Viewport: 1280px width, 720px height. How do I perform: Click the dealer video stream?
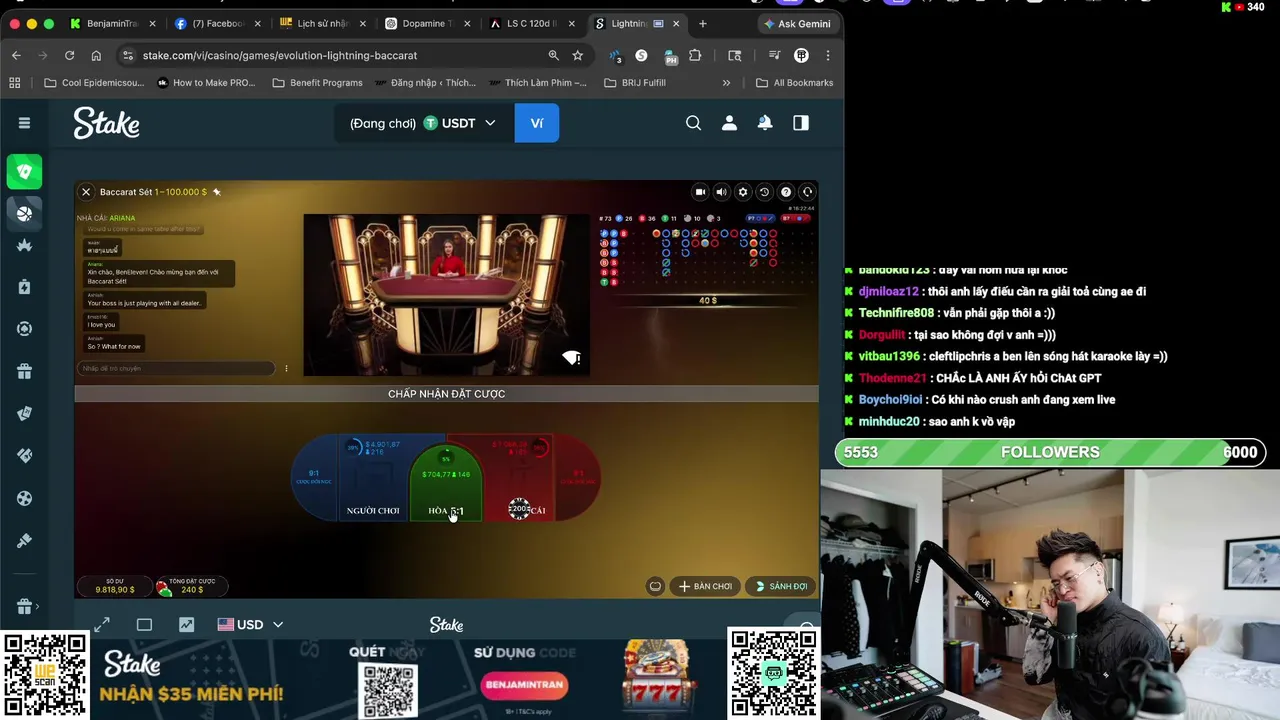pyautogui.click(x=446, y=295)
